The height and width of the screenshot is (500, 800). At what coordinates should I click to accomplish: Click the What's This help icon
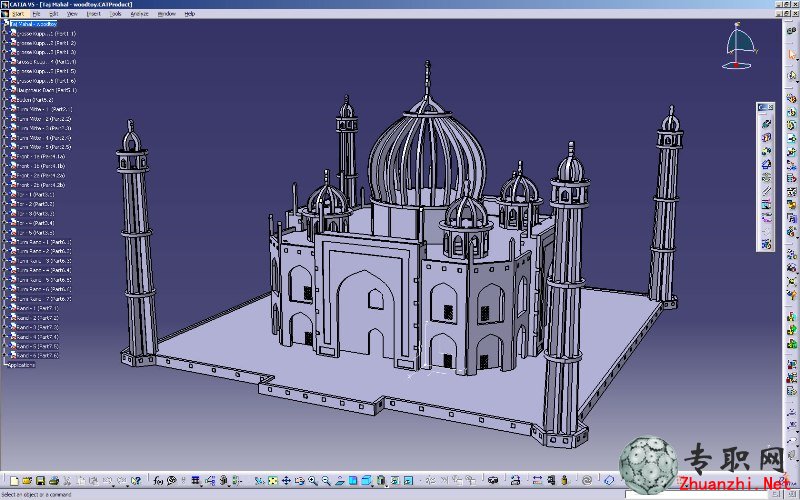[x=136, y=481]
